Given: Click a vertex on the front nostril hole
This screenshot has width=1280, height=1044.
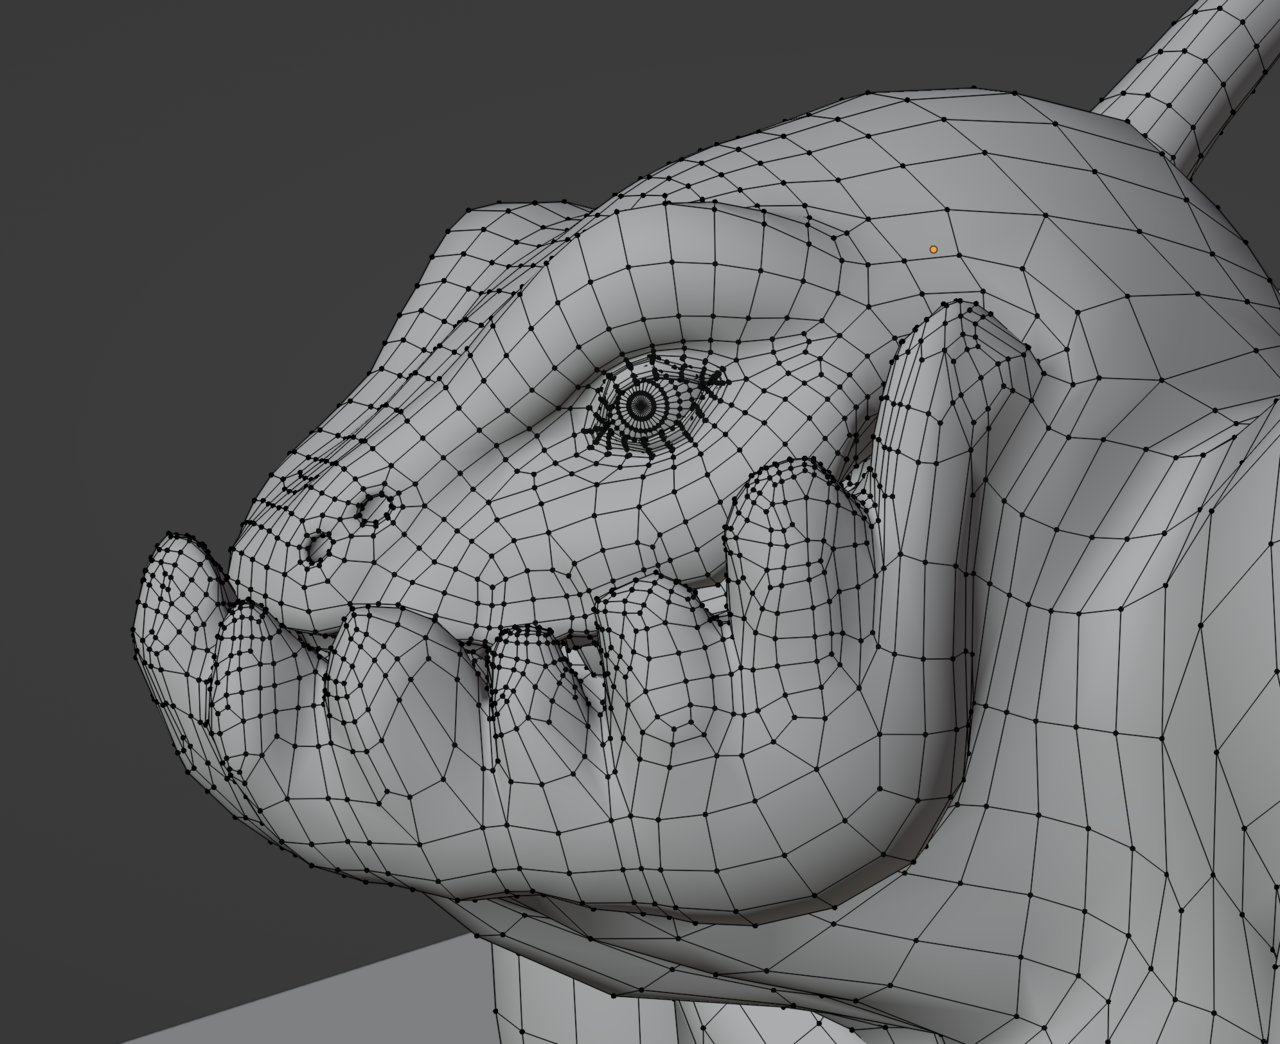Looking at the screenshot, I should 318,548.
